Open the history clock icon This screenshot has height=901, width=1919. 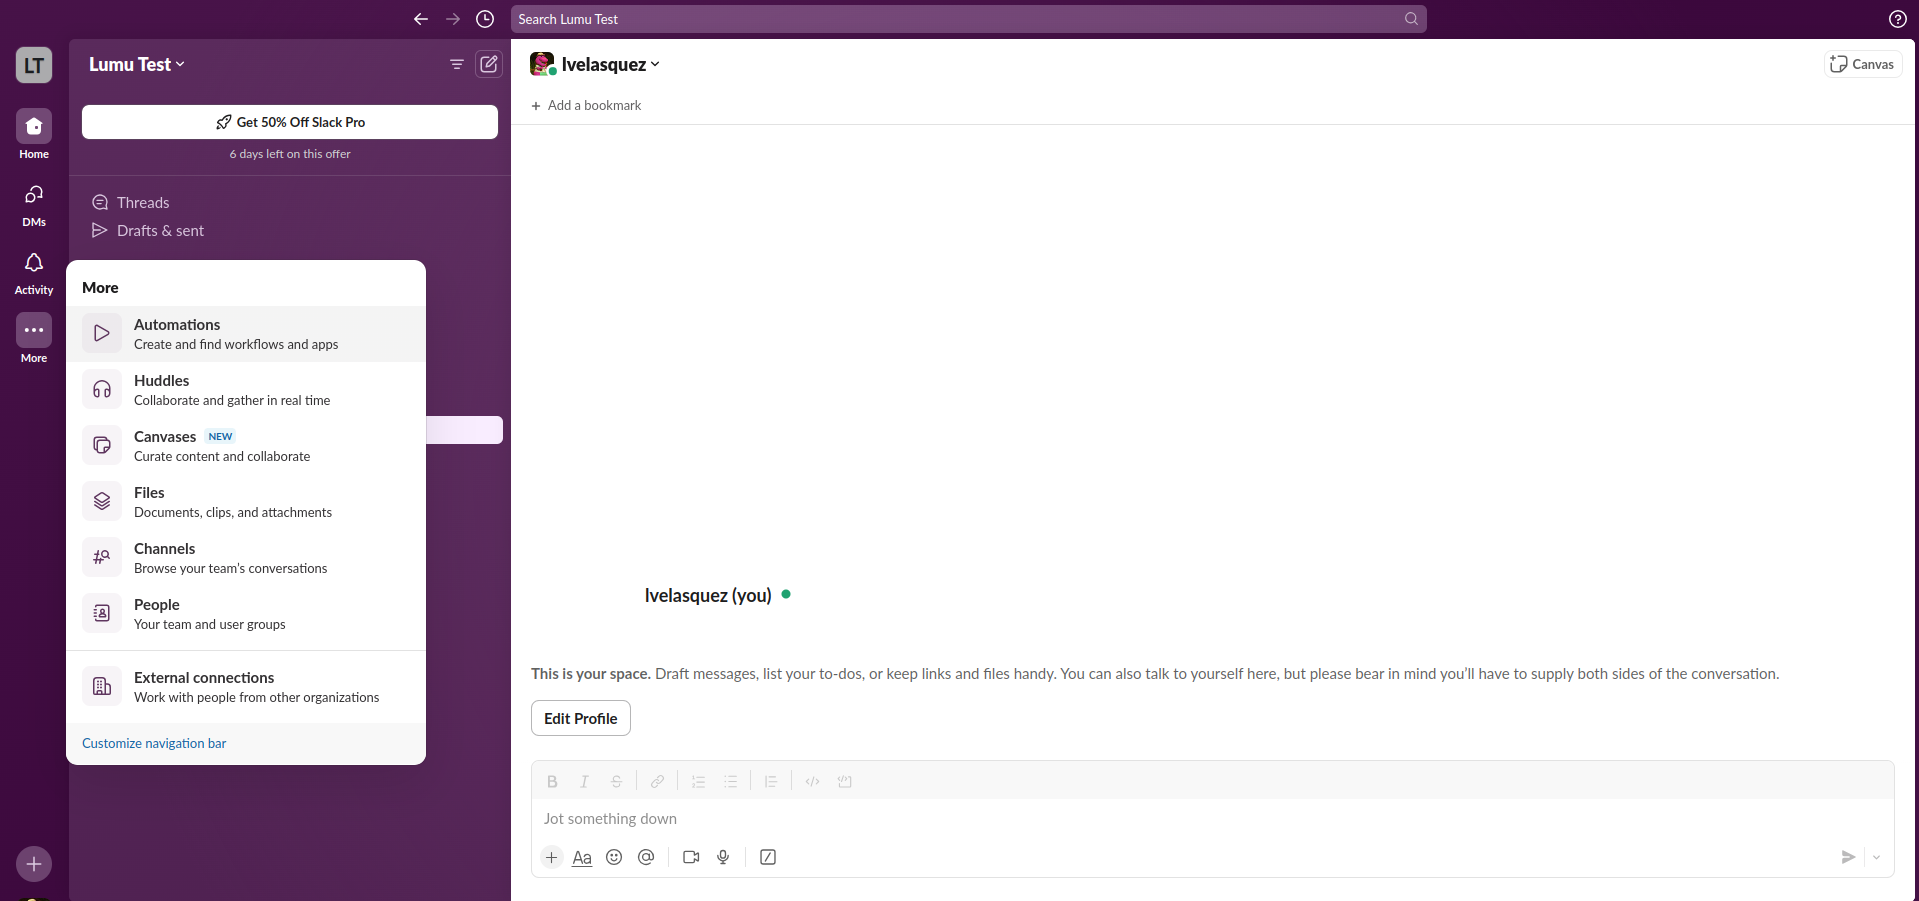tap(485, 19)
